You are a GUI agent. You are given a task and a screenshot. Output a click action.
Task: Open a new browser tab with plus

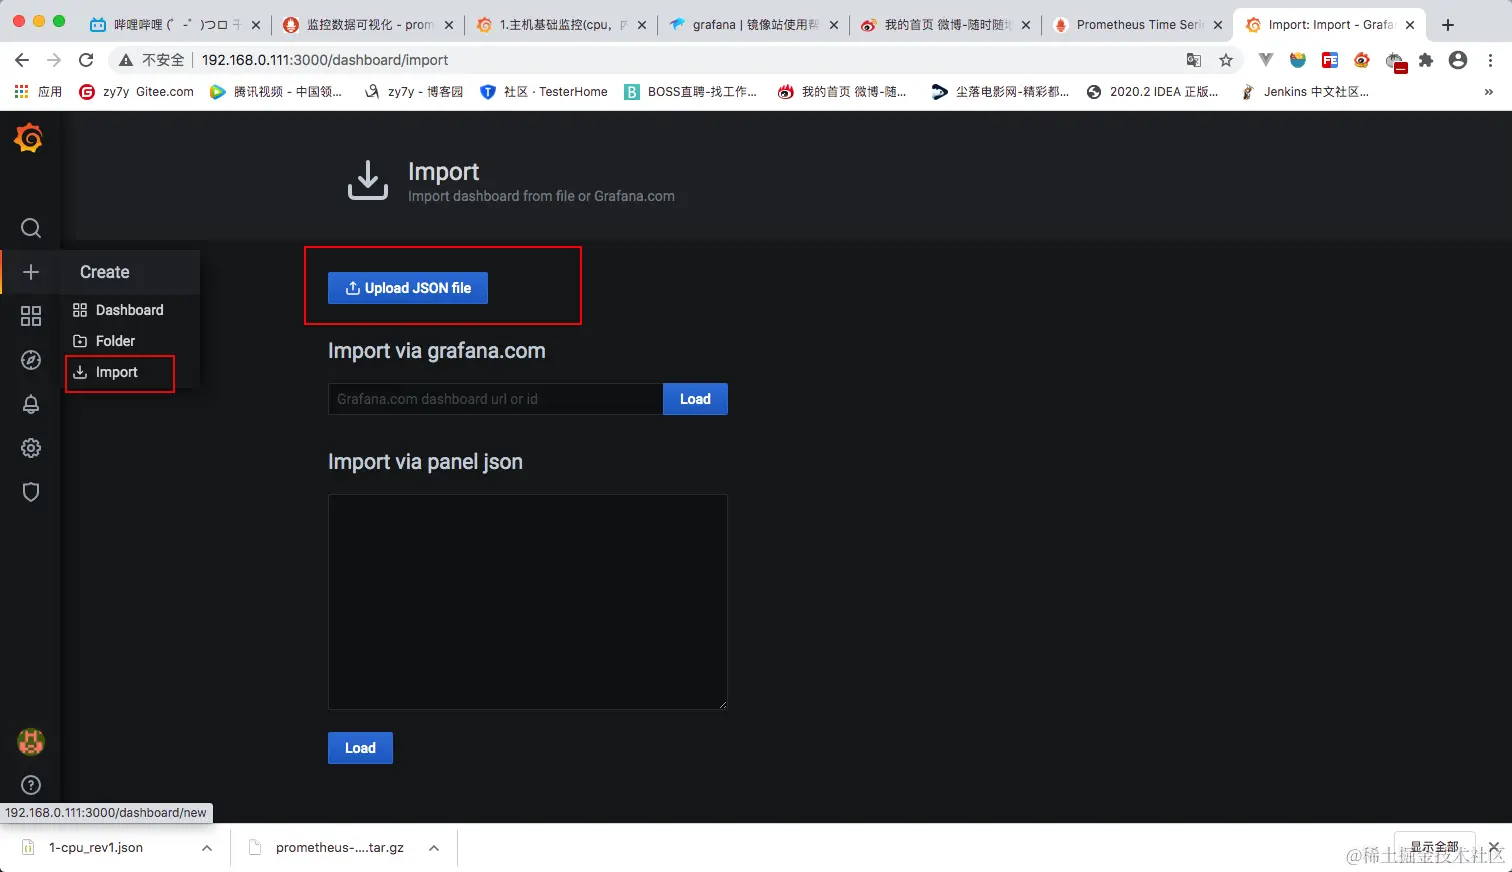(x=1448, y=25)
